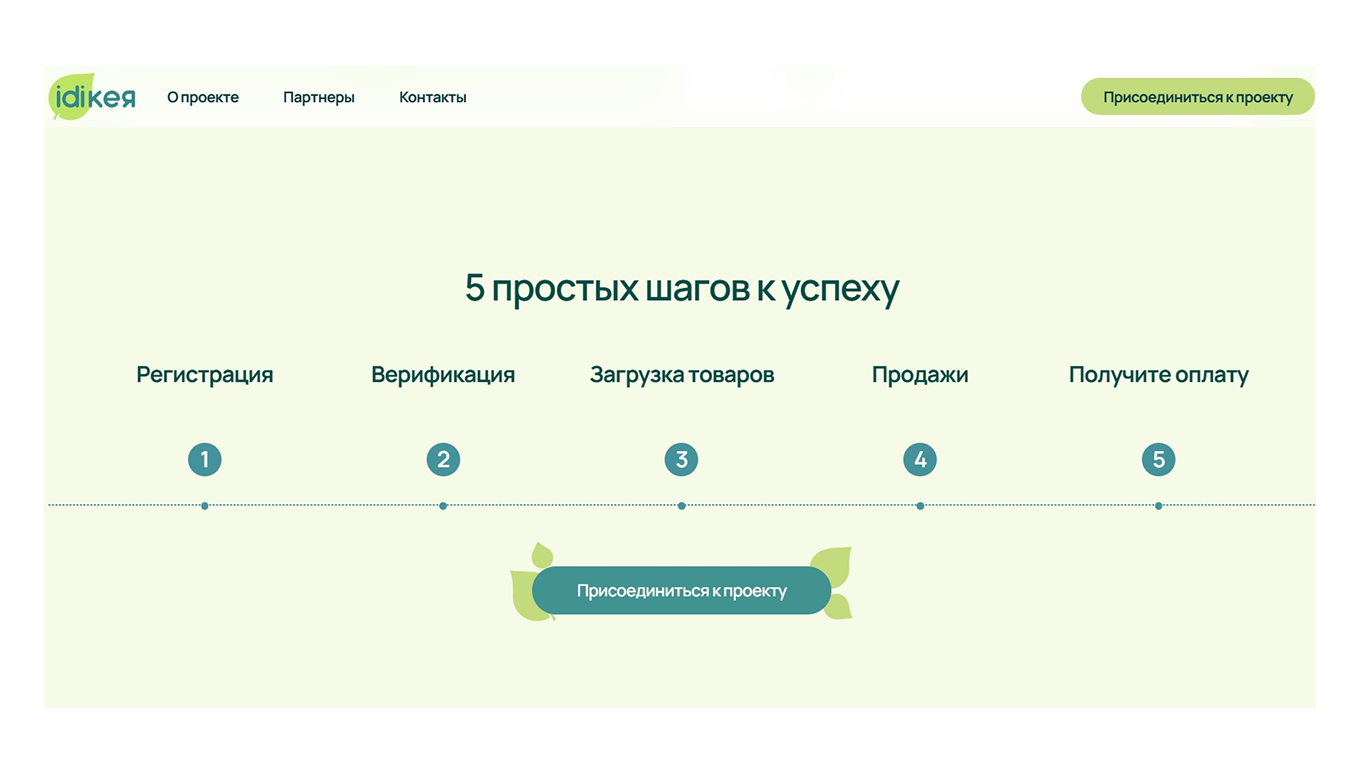Open the Партнеры menu item
The height and width of the screenshot is (778, 1360).
pos(319,97)
